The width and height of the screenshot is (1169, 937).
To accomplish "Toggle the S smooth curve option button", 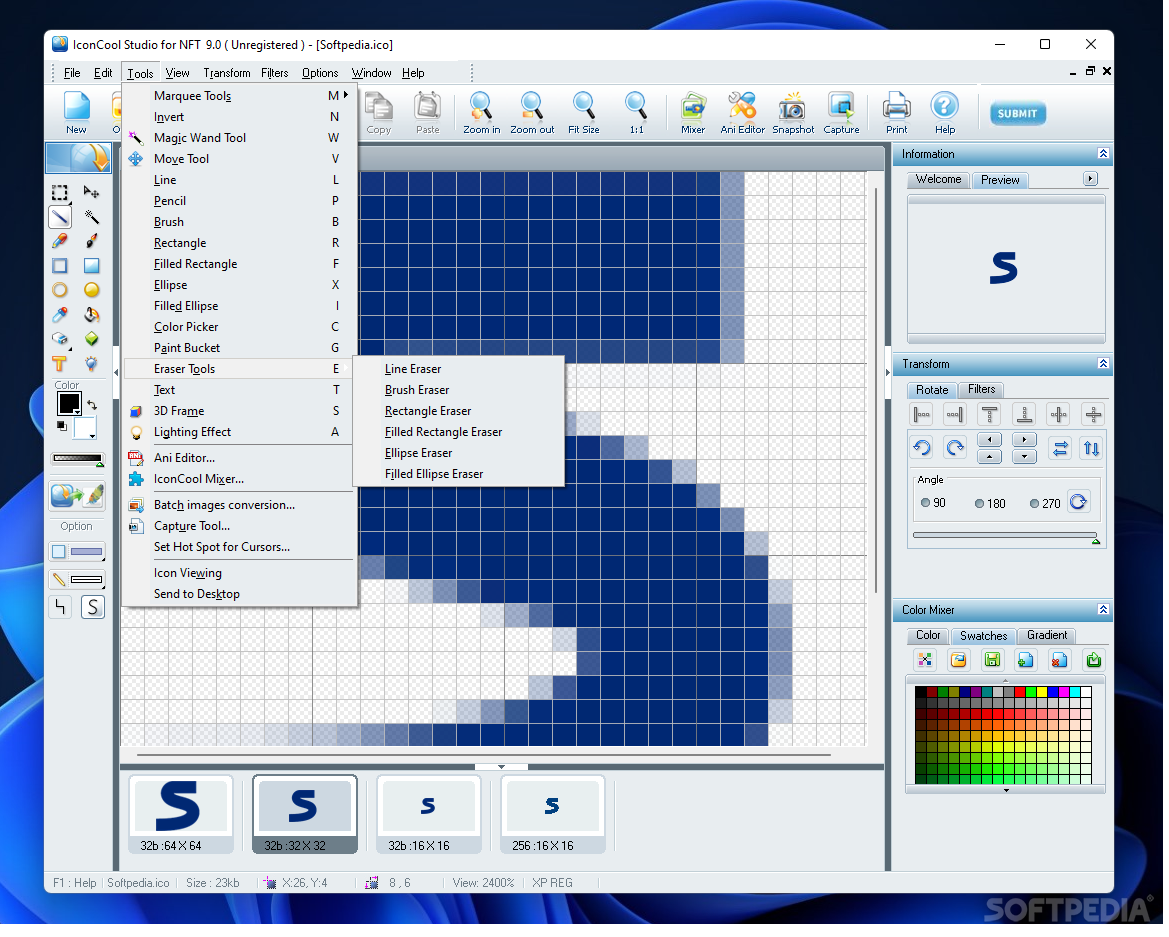I will point(92,608).
